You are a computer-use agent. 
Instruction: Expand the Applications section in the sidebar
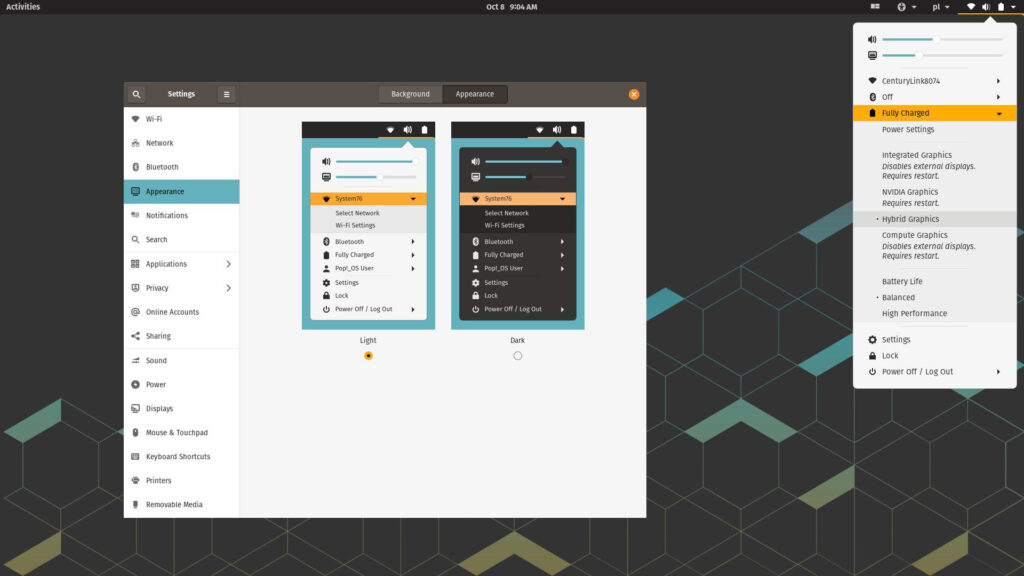point(182,264)
